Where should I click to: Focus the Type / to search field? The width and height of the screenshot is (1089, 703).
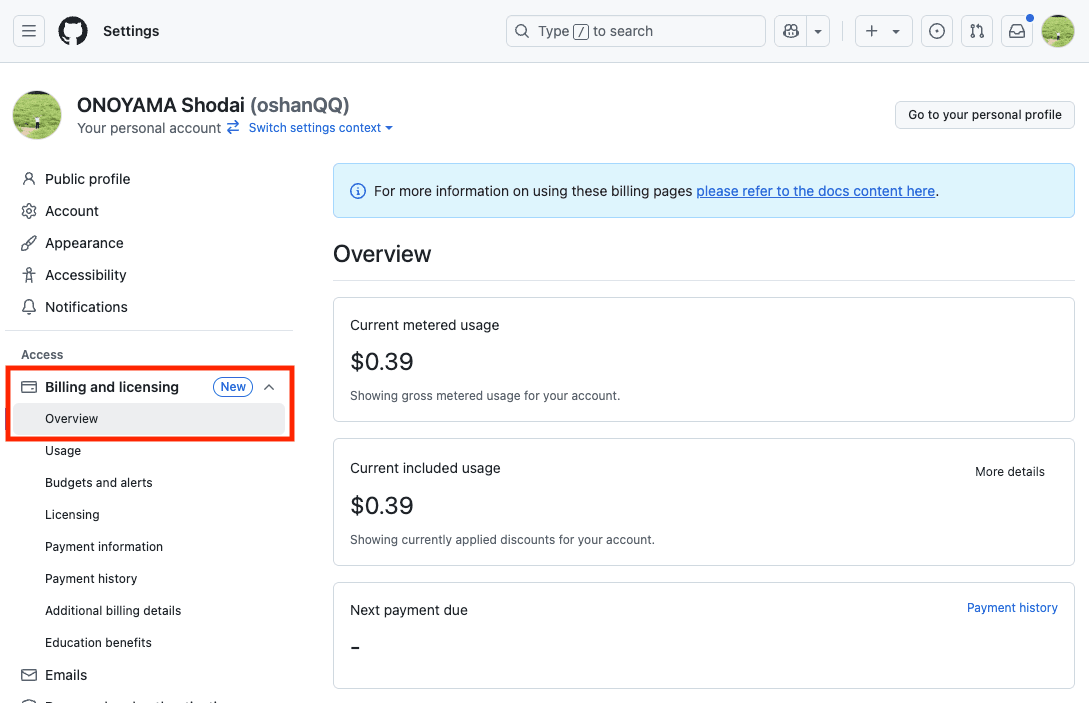pos(635,31)
